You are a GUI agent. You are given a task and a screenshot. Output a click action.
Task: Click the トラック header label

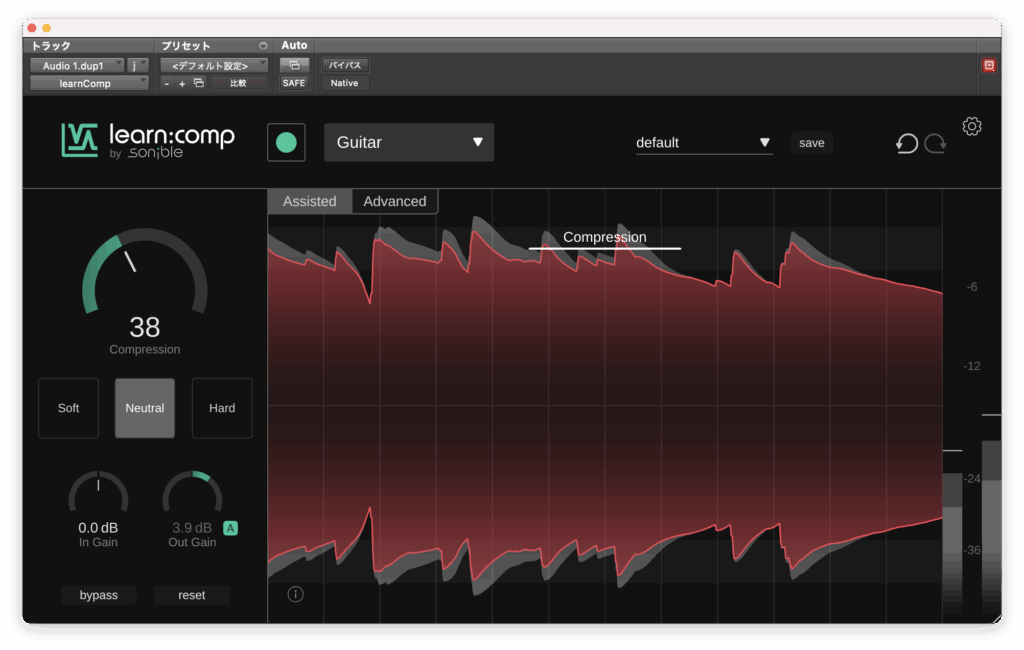point(52,46)
